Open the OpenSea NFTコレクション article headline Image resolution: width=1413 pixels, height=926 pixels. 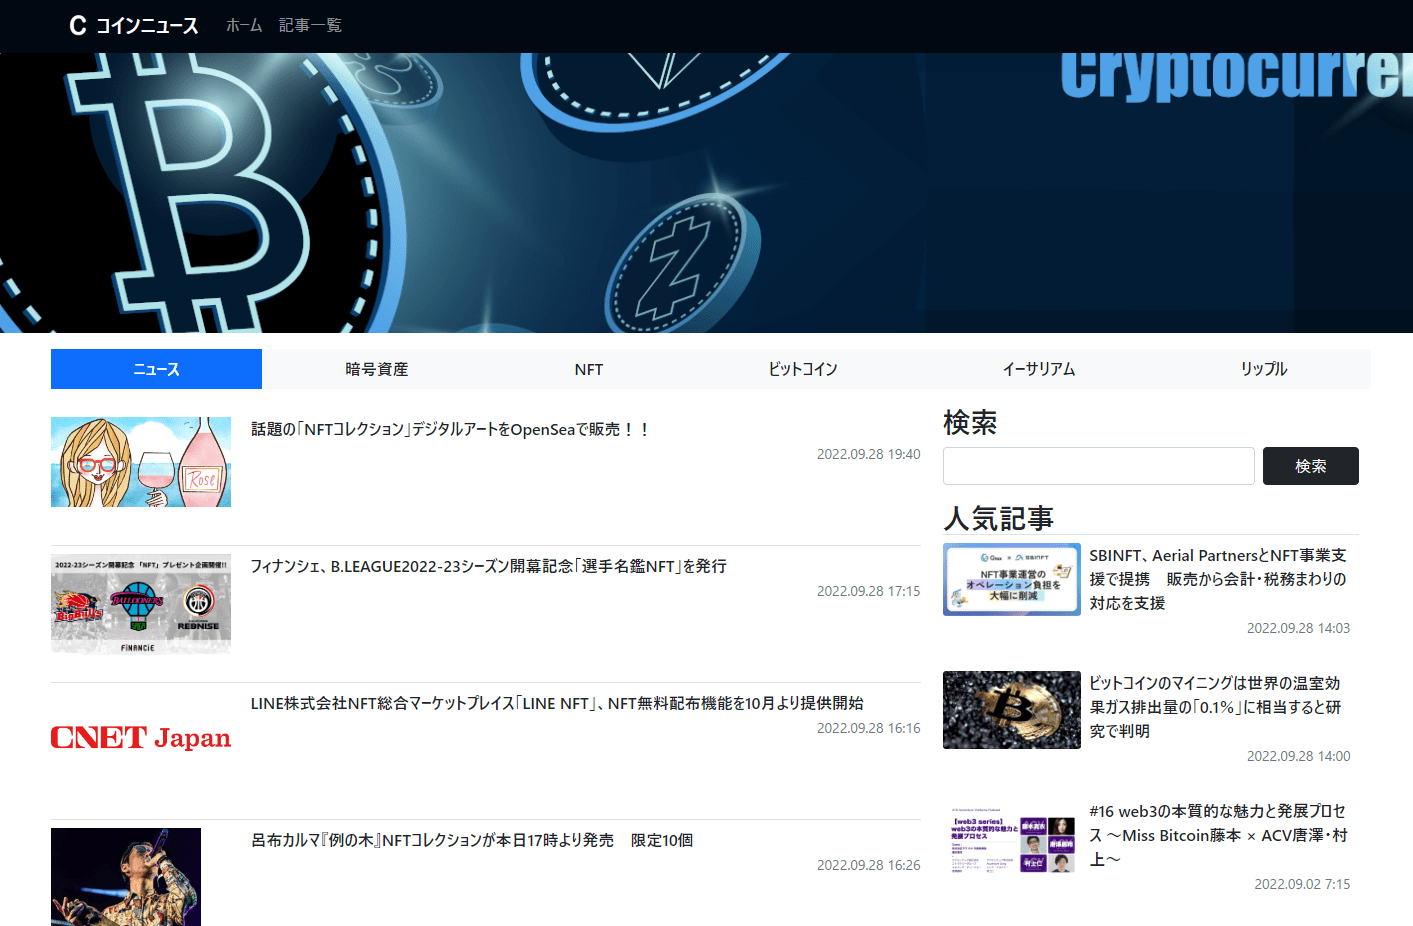tap(450, 429)
